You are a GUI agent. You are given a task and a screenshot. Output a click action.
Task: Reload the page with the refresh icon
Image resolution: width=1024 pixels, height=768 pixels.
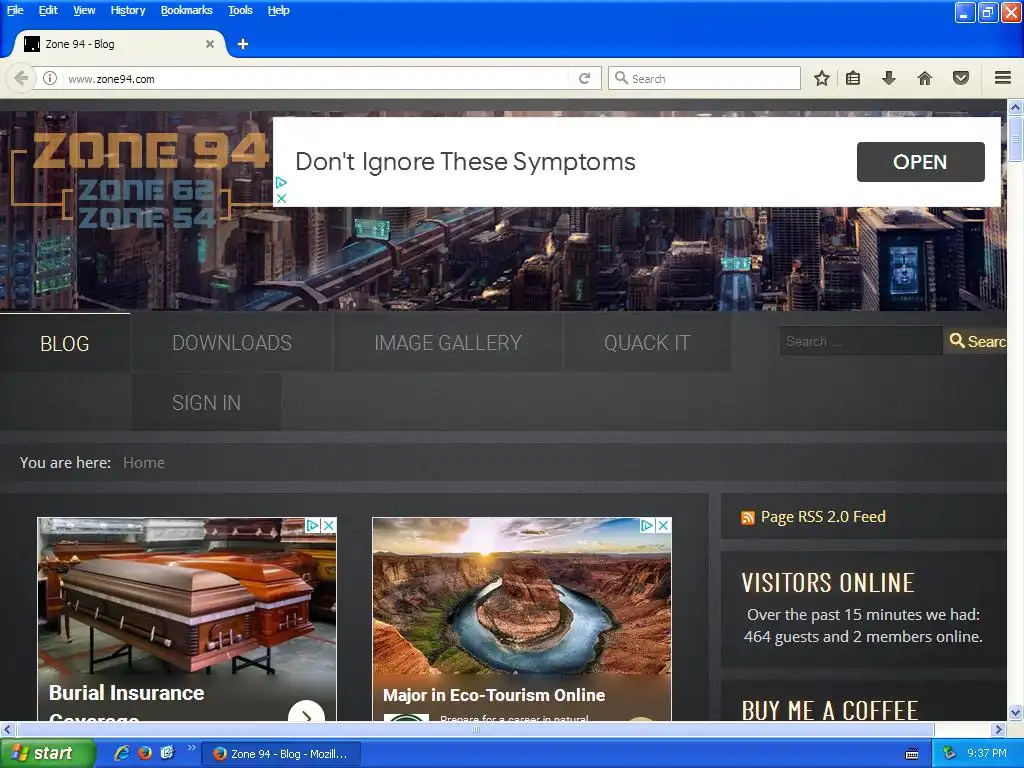pyautogui.click(x=584, y=78)
